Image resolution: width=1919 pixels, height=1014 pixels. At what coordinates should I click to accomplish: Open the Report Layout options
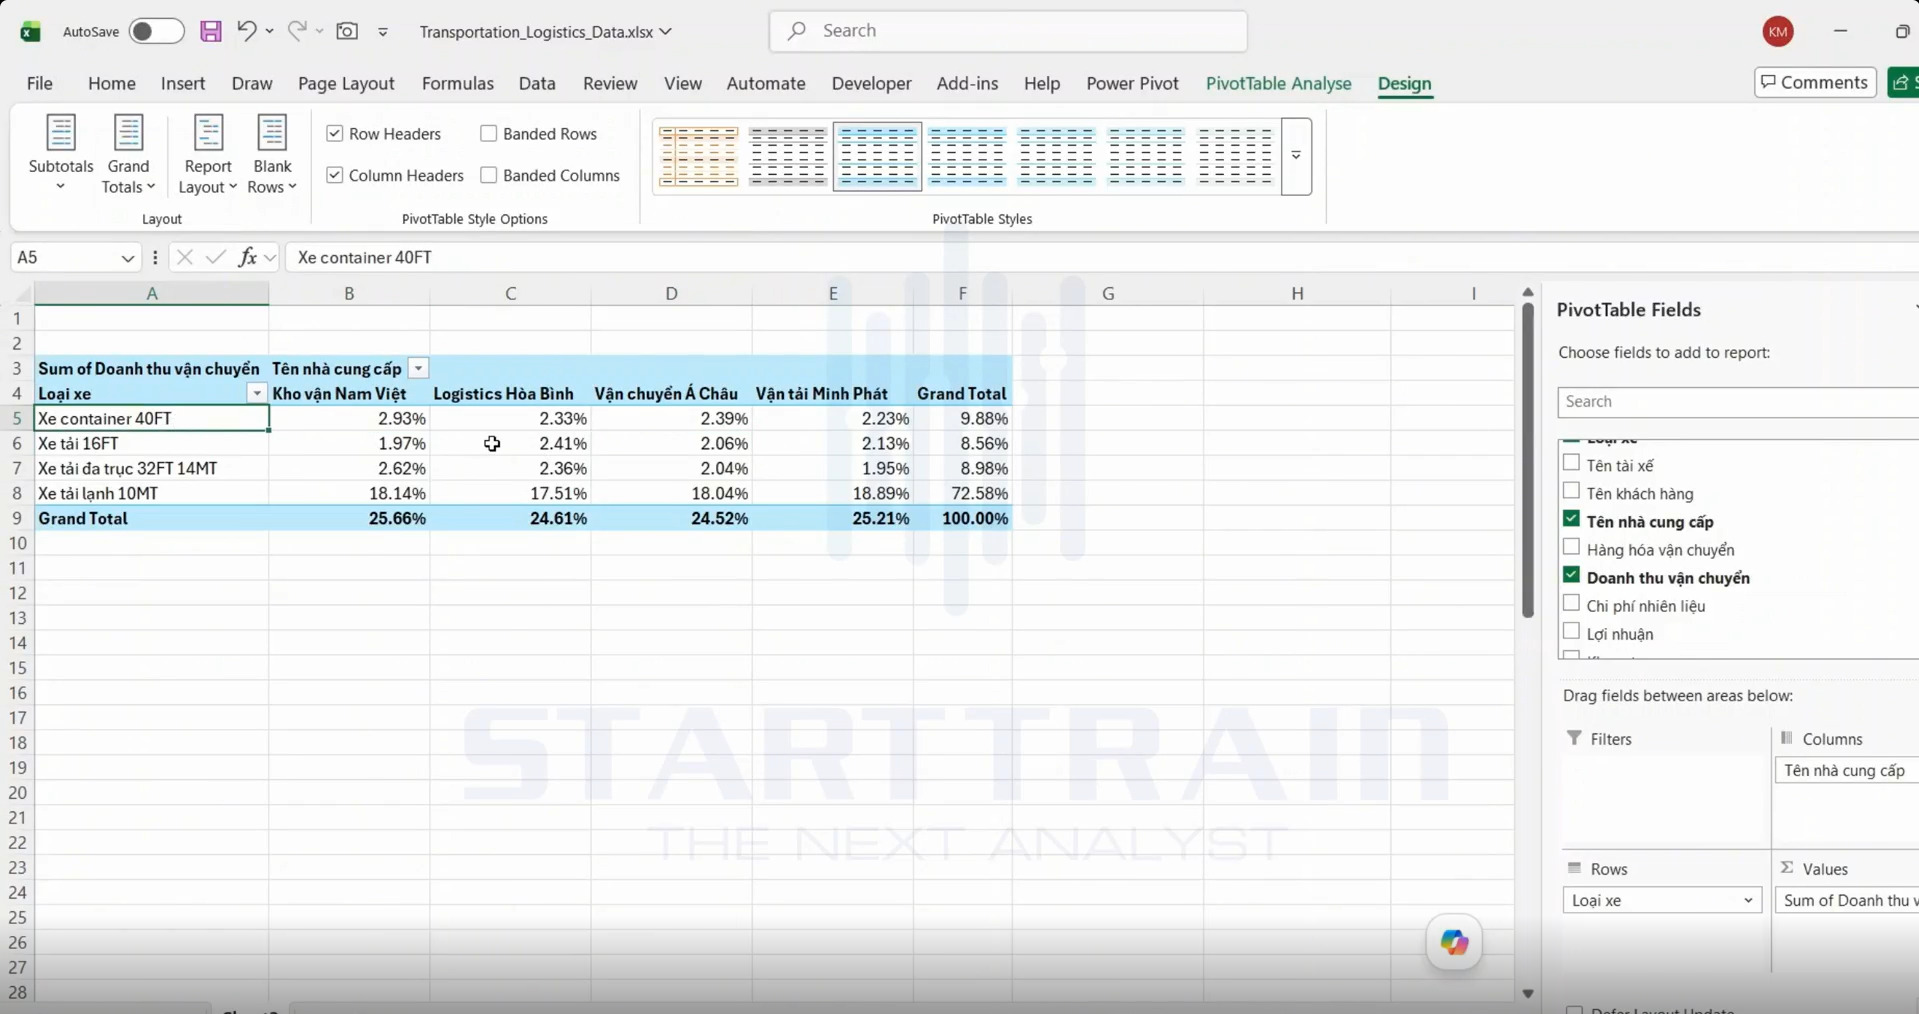207,153
